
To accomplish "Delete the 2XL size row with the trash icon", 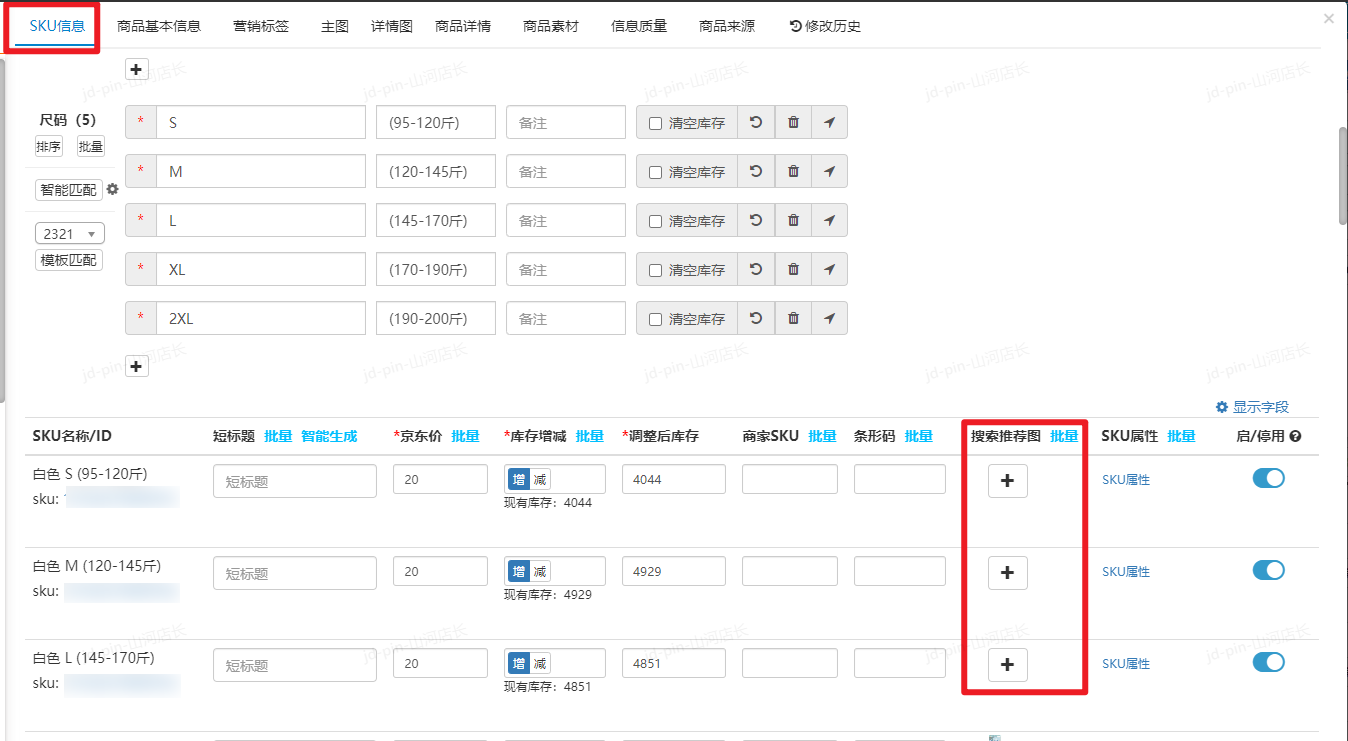I will coord(793,318).
